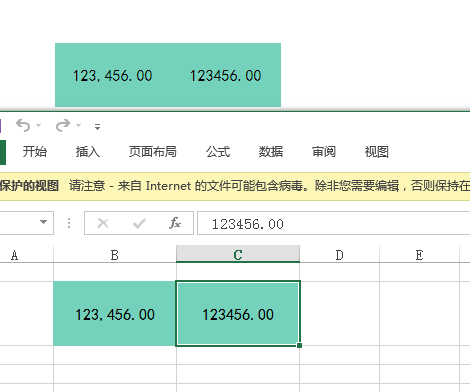Open the 开始 ribbon tab
Viewport: 470px width, 392px height.
(x=35, y=152)
